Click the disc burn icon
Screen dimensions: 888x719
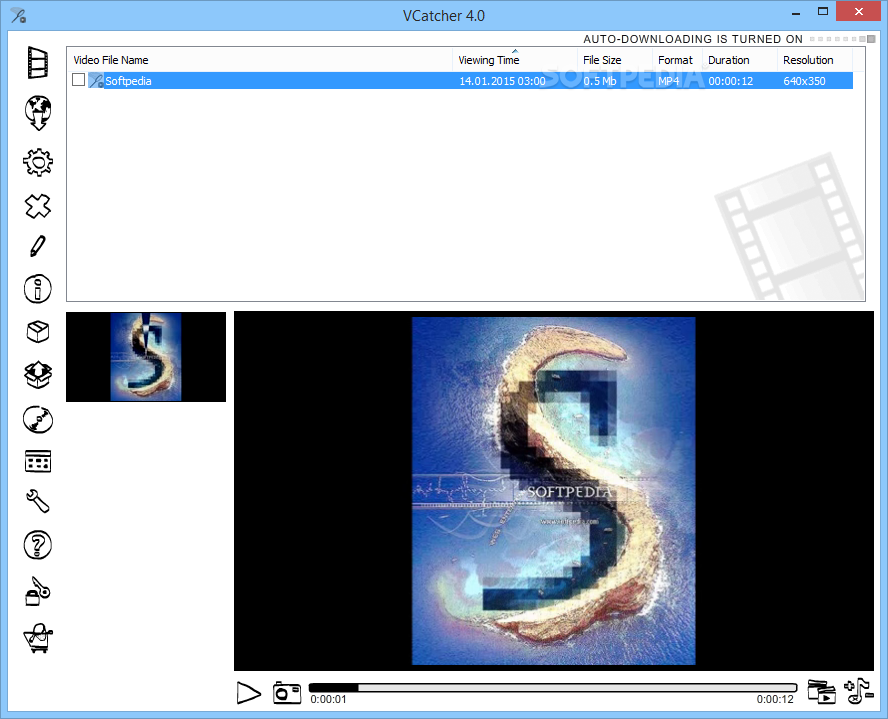38,420
